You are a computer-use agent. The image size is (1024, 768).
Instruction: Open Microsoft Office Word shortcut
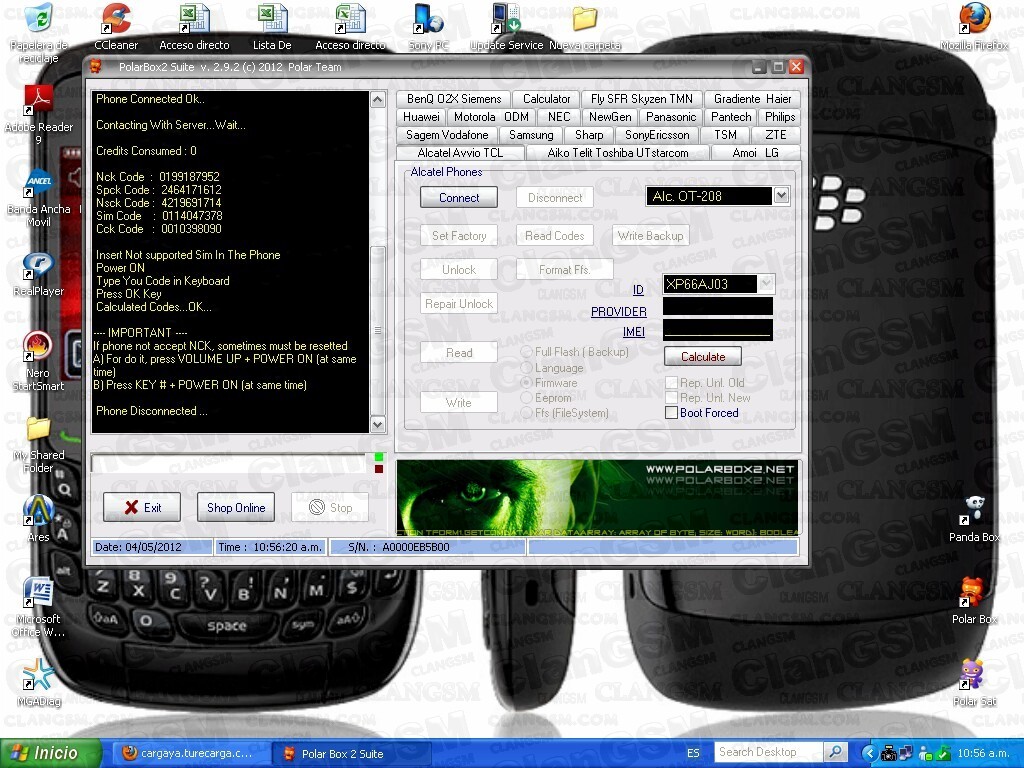39,607
